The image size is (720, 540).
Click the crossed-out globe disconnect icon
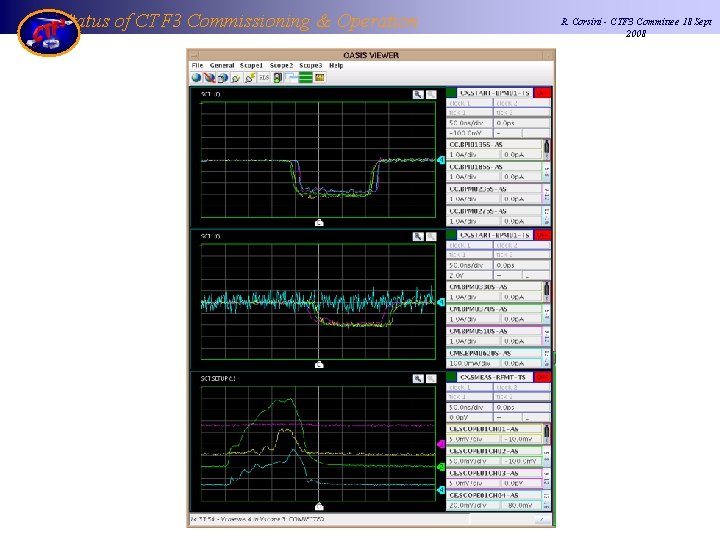coord(210,78)
